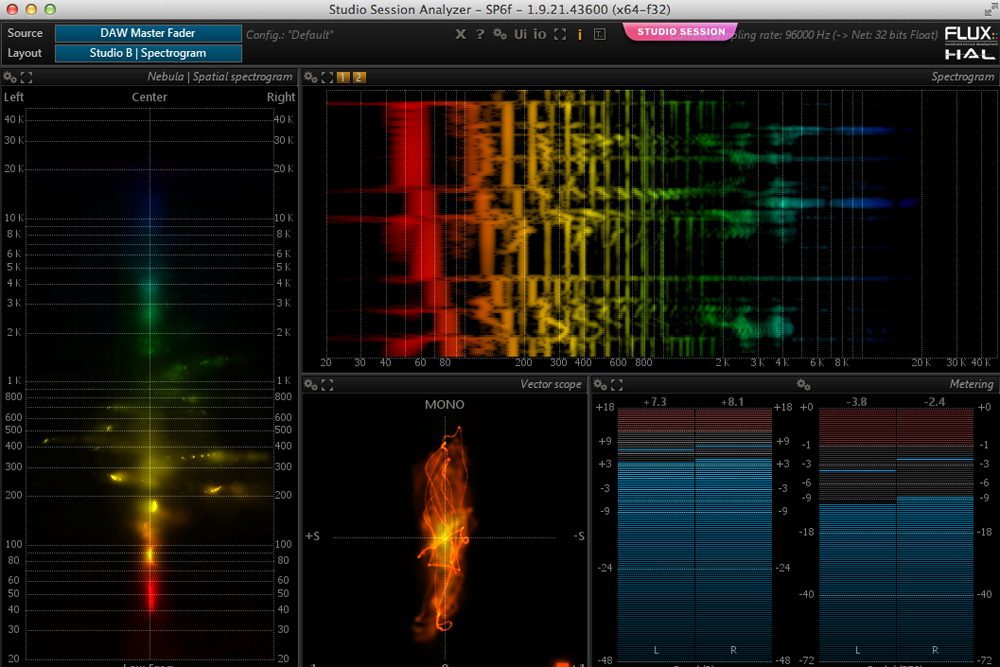Open Nebula panel settings gear
The height and width of the screenshot is (667, 1000).
pyautogui.click(x=11, y=77)
